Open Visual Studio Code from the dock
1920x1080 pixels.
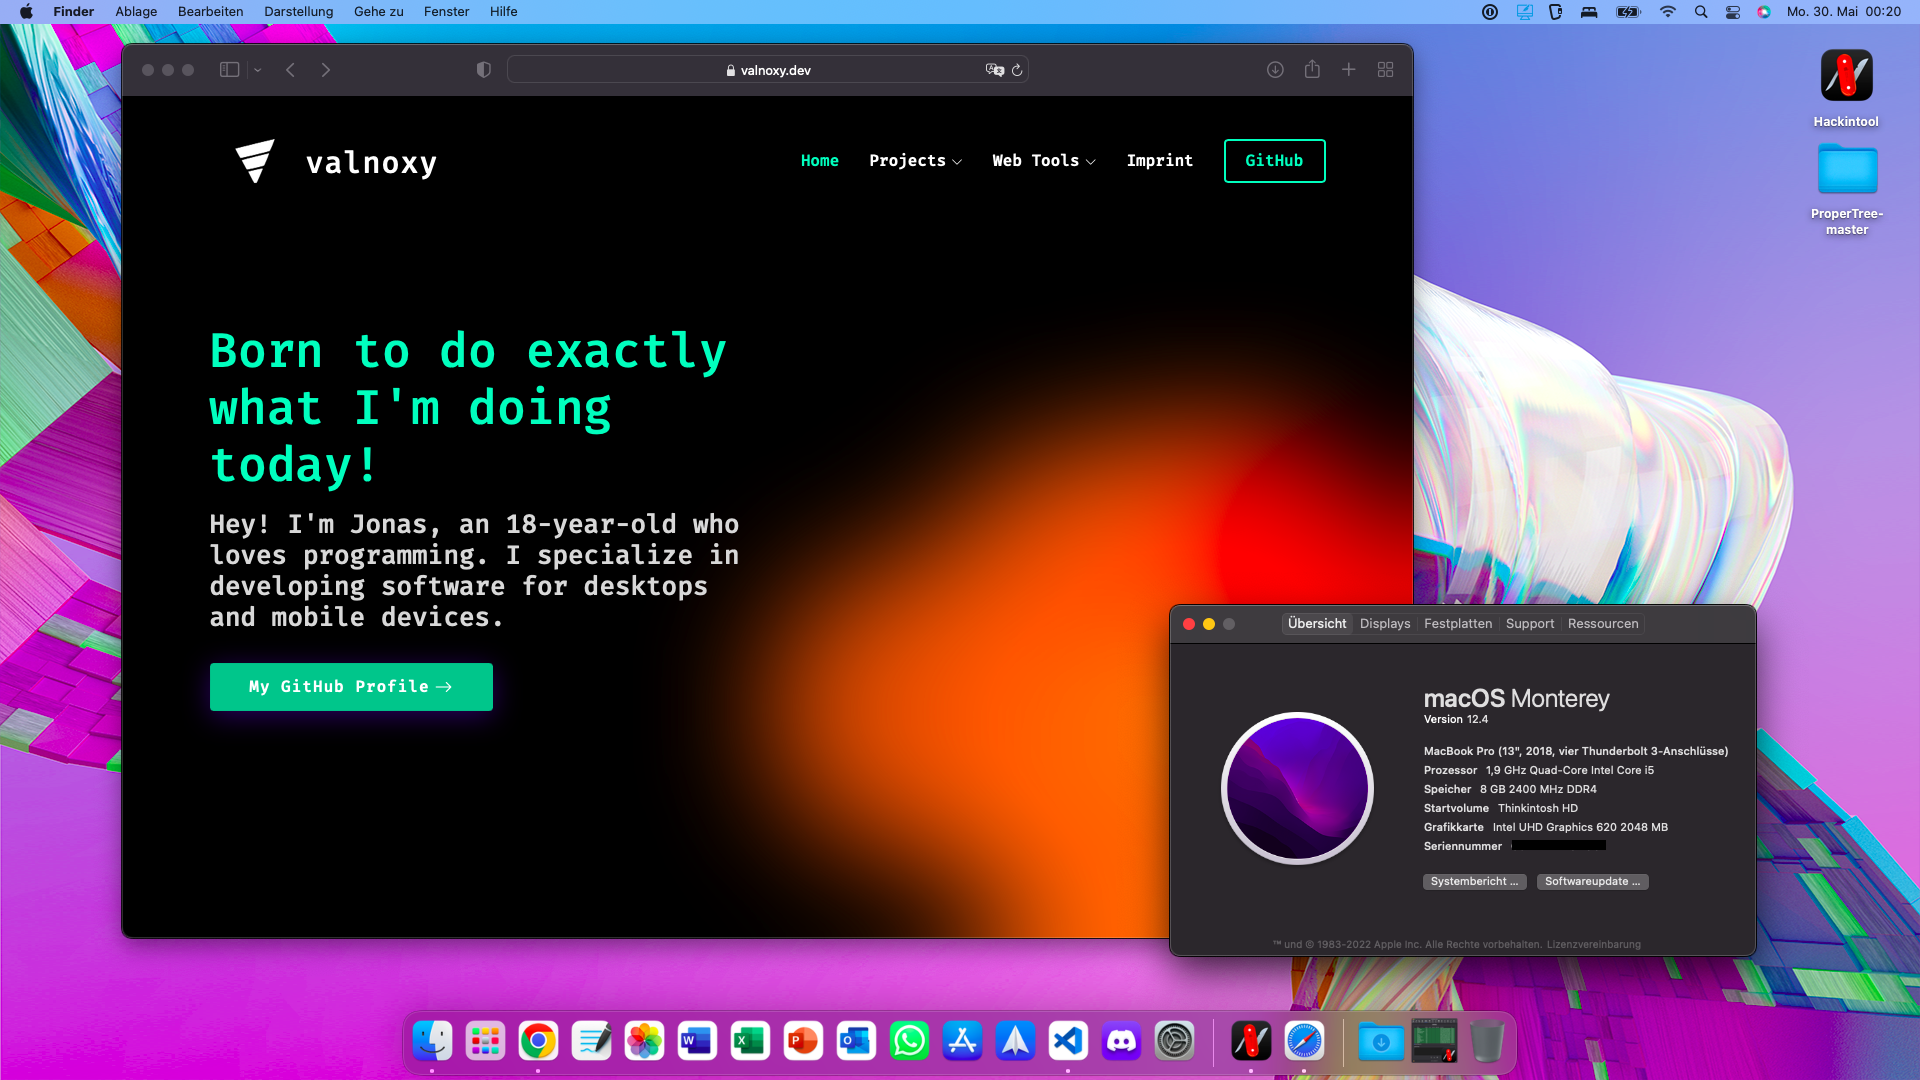pyautogui.click(x=1068, y=1042)
